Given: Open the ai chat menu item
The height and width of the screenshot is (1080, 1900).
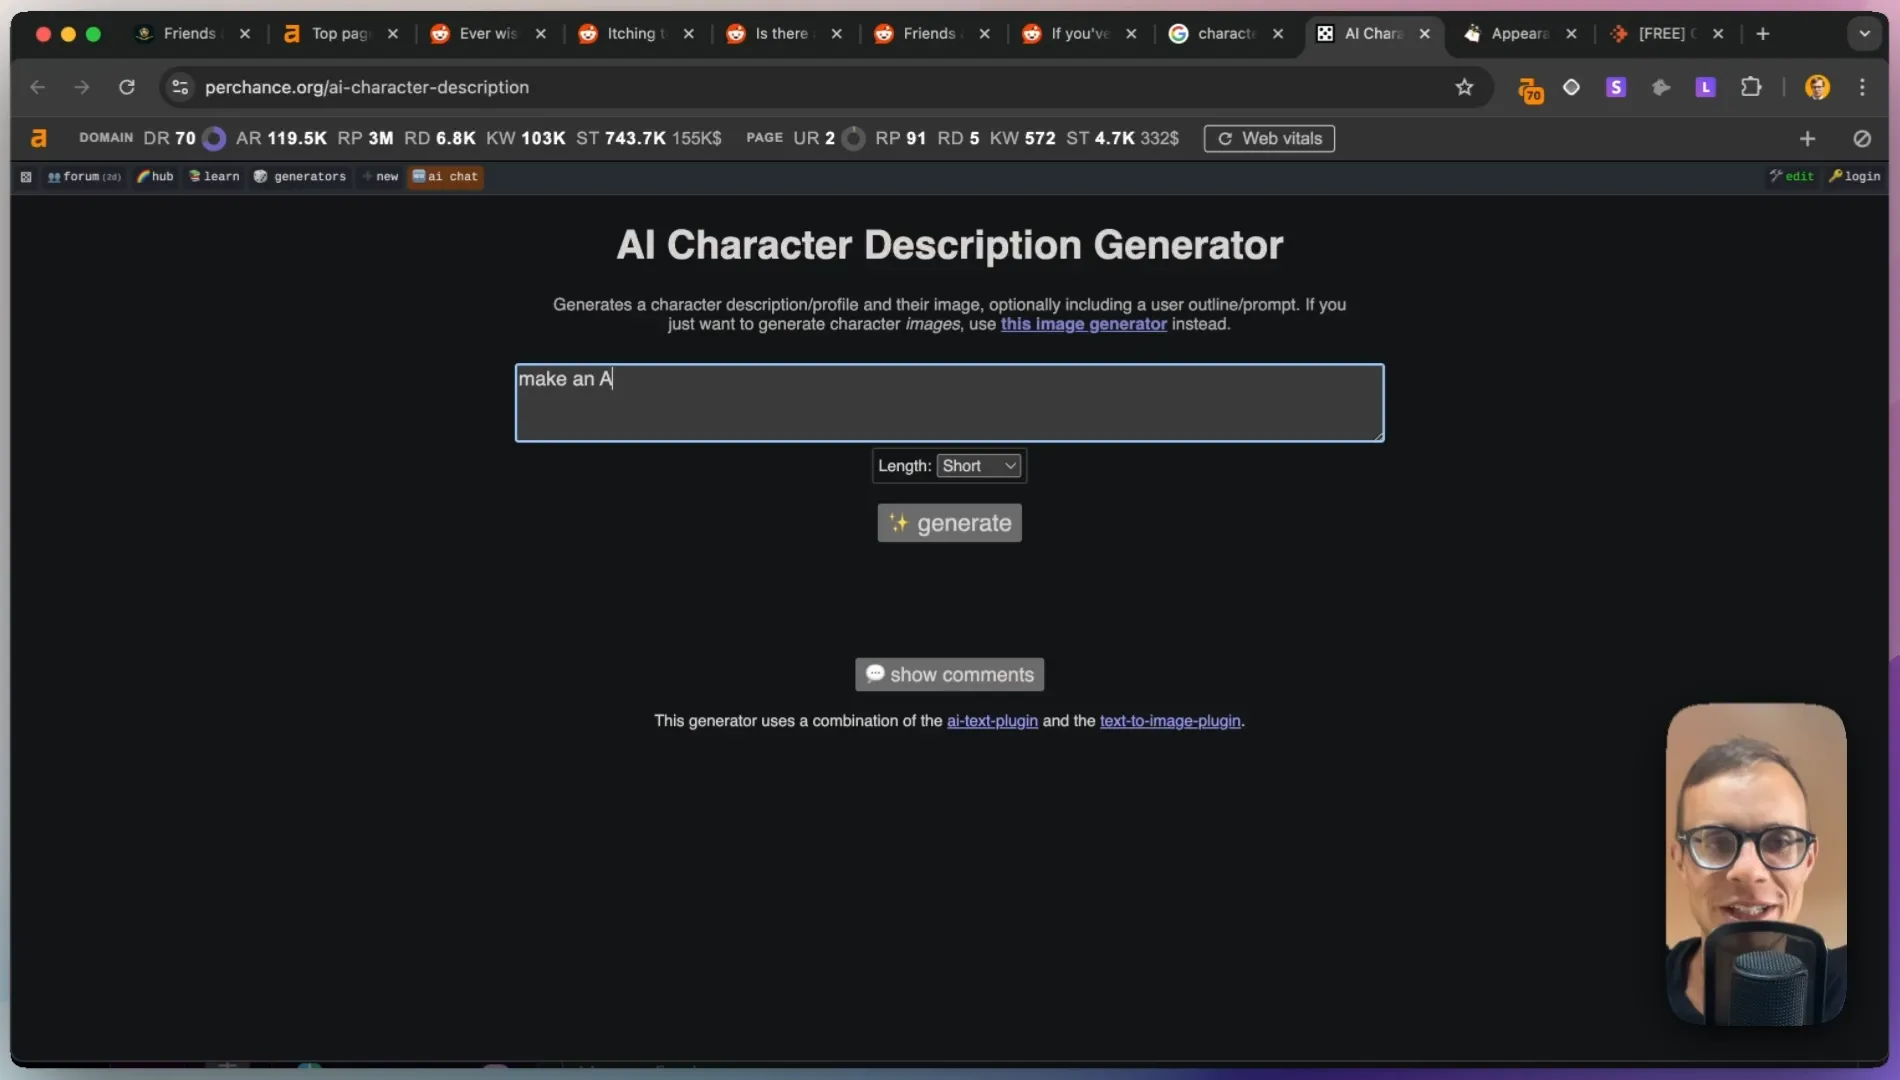Looking at the screenshot, I should (x=445, y=177).
